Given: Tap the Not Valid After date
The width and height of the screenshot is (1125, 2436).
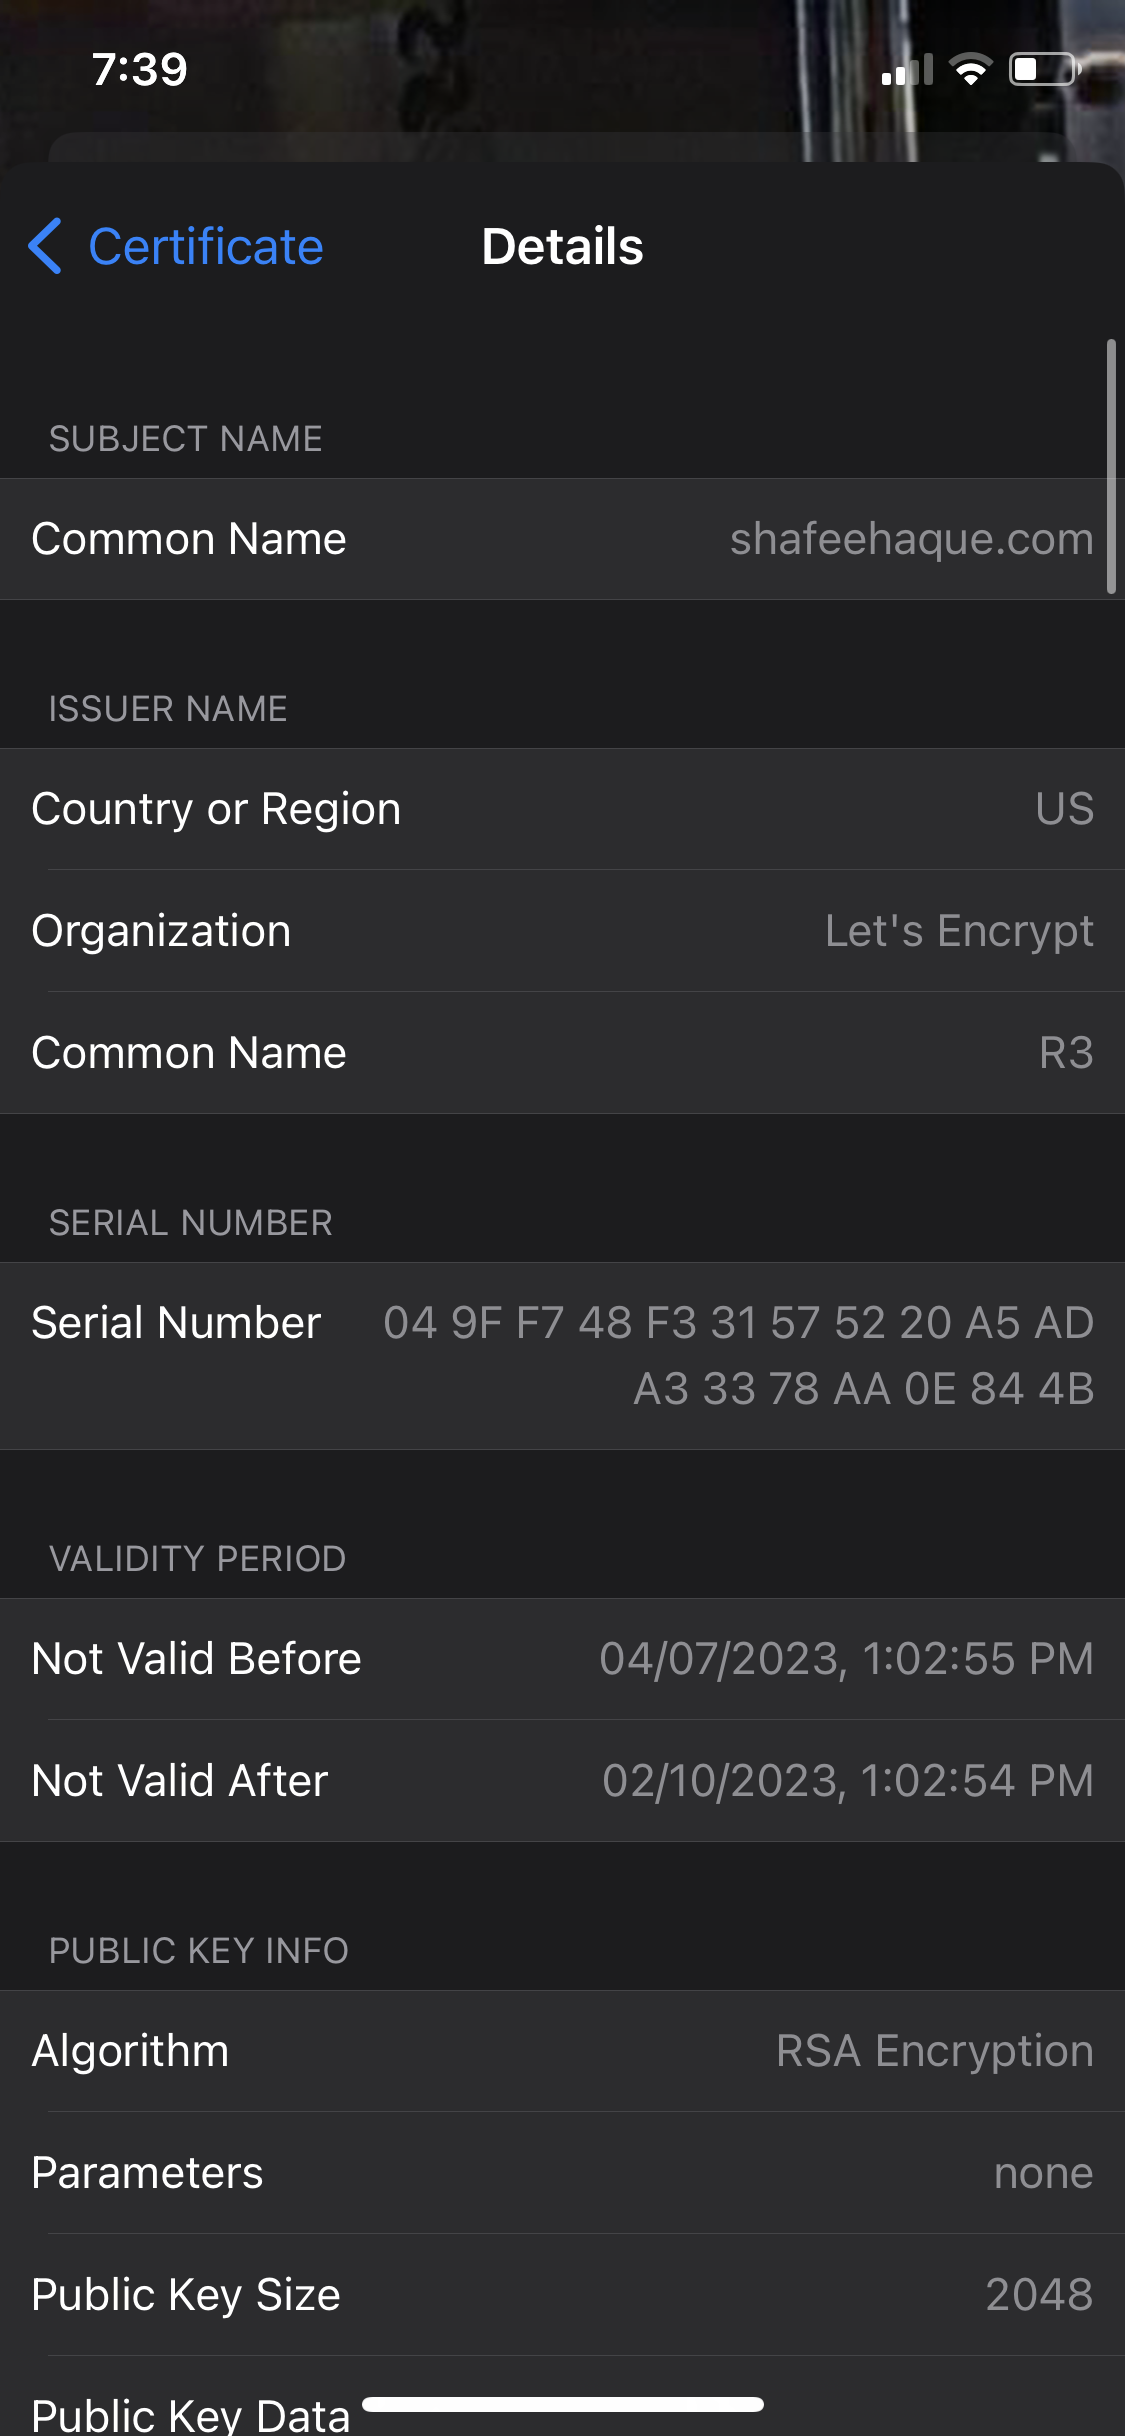Looking at the screenshot, I should [x=848, y=1781].
